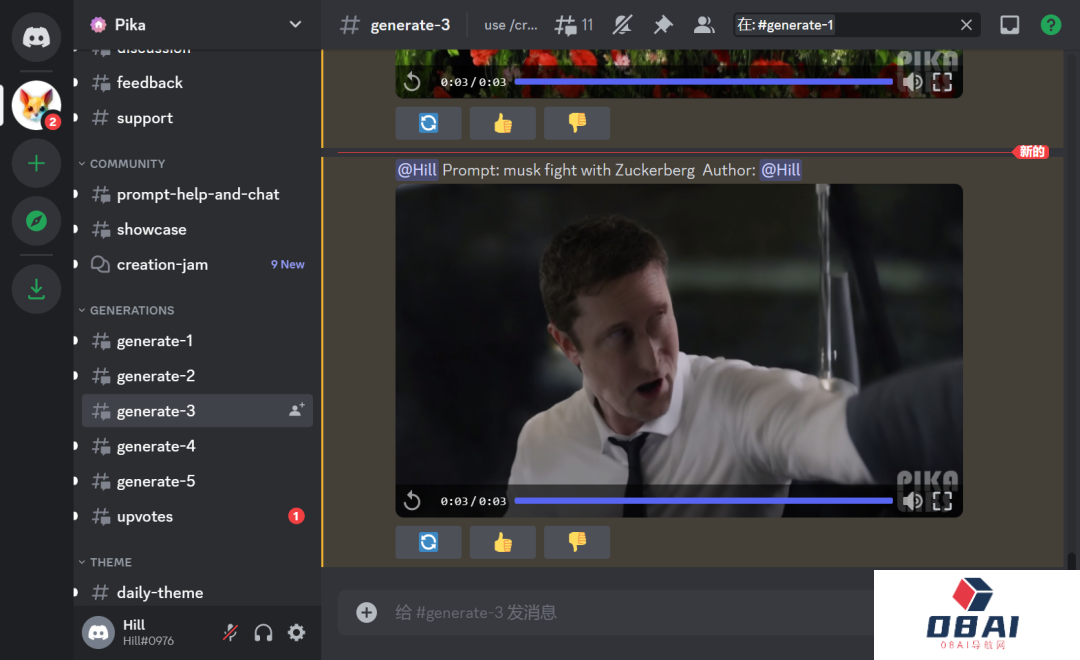Open Explore Discoverable Servers compass icon
Image resolution: width=1080 pixels, height=660 pixels.
coord(37,221)
